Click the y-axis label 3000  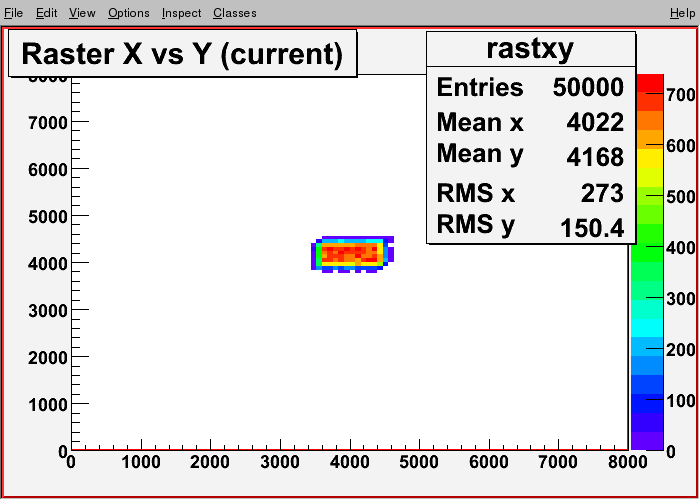point(48,311)
